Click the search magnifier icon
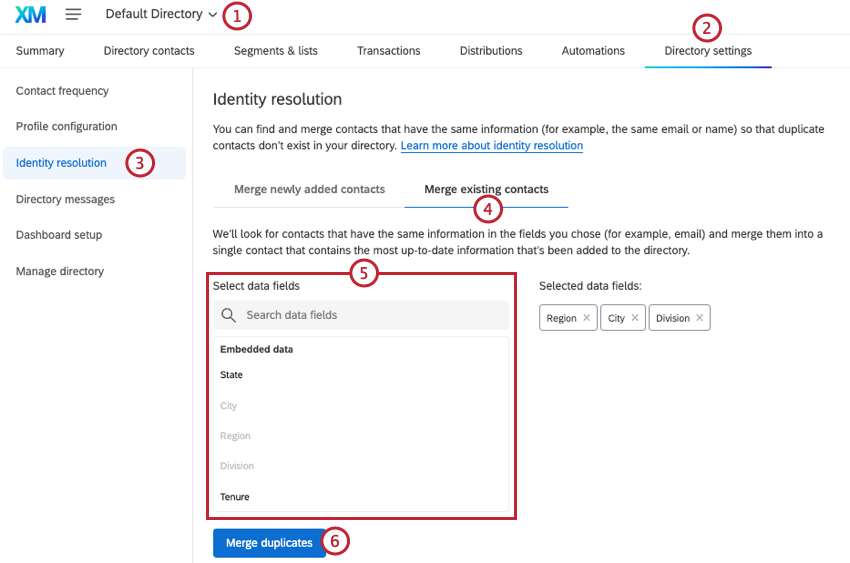 228,315
